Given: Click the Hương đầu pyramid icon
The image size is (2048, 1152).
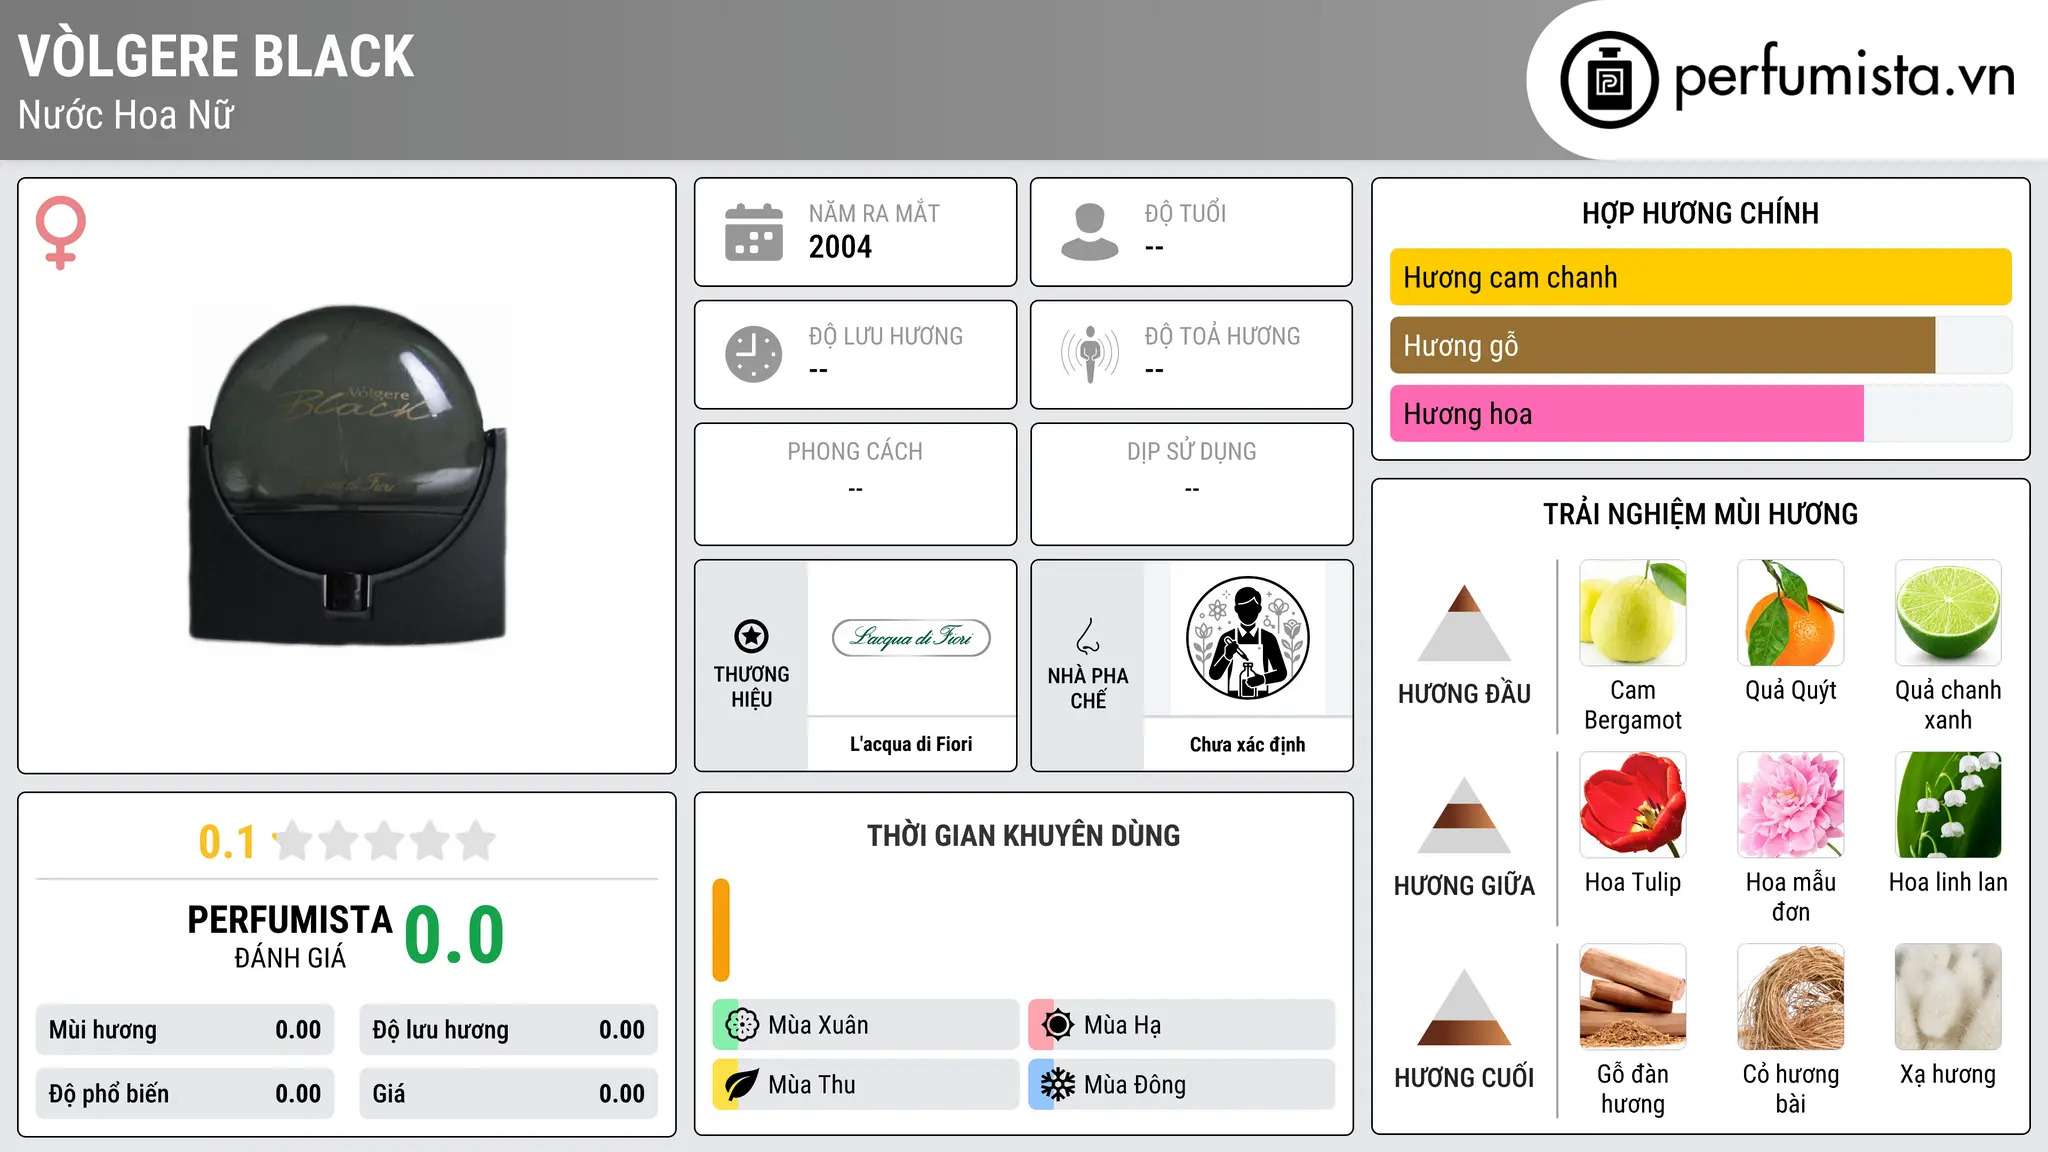Looking at the screenshot, I should coord(1464,623).
